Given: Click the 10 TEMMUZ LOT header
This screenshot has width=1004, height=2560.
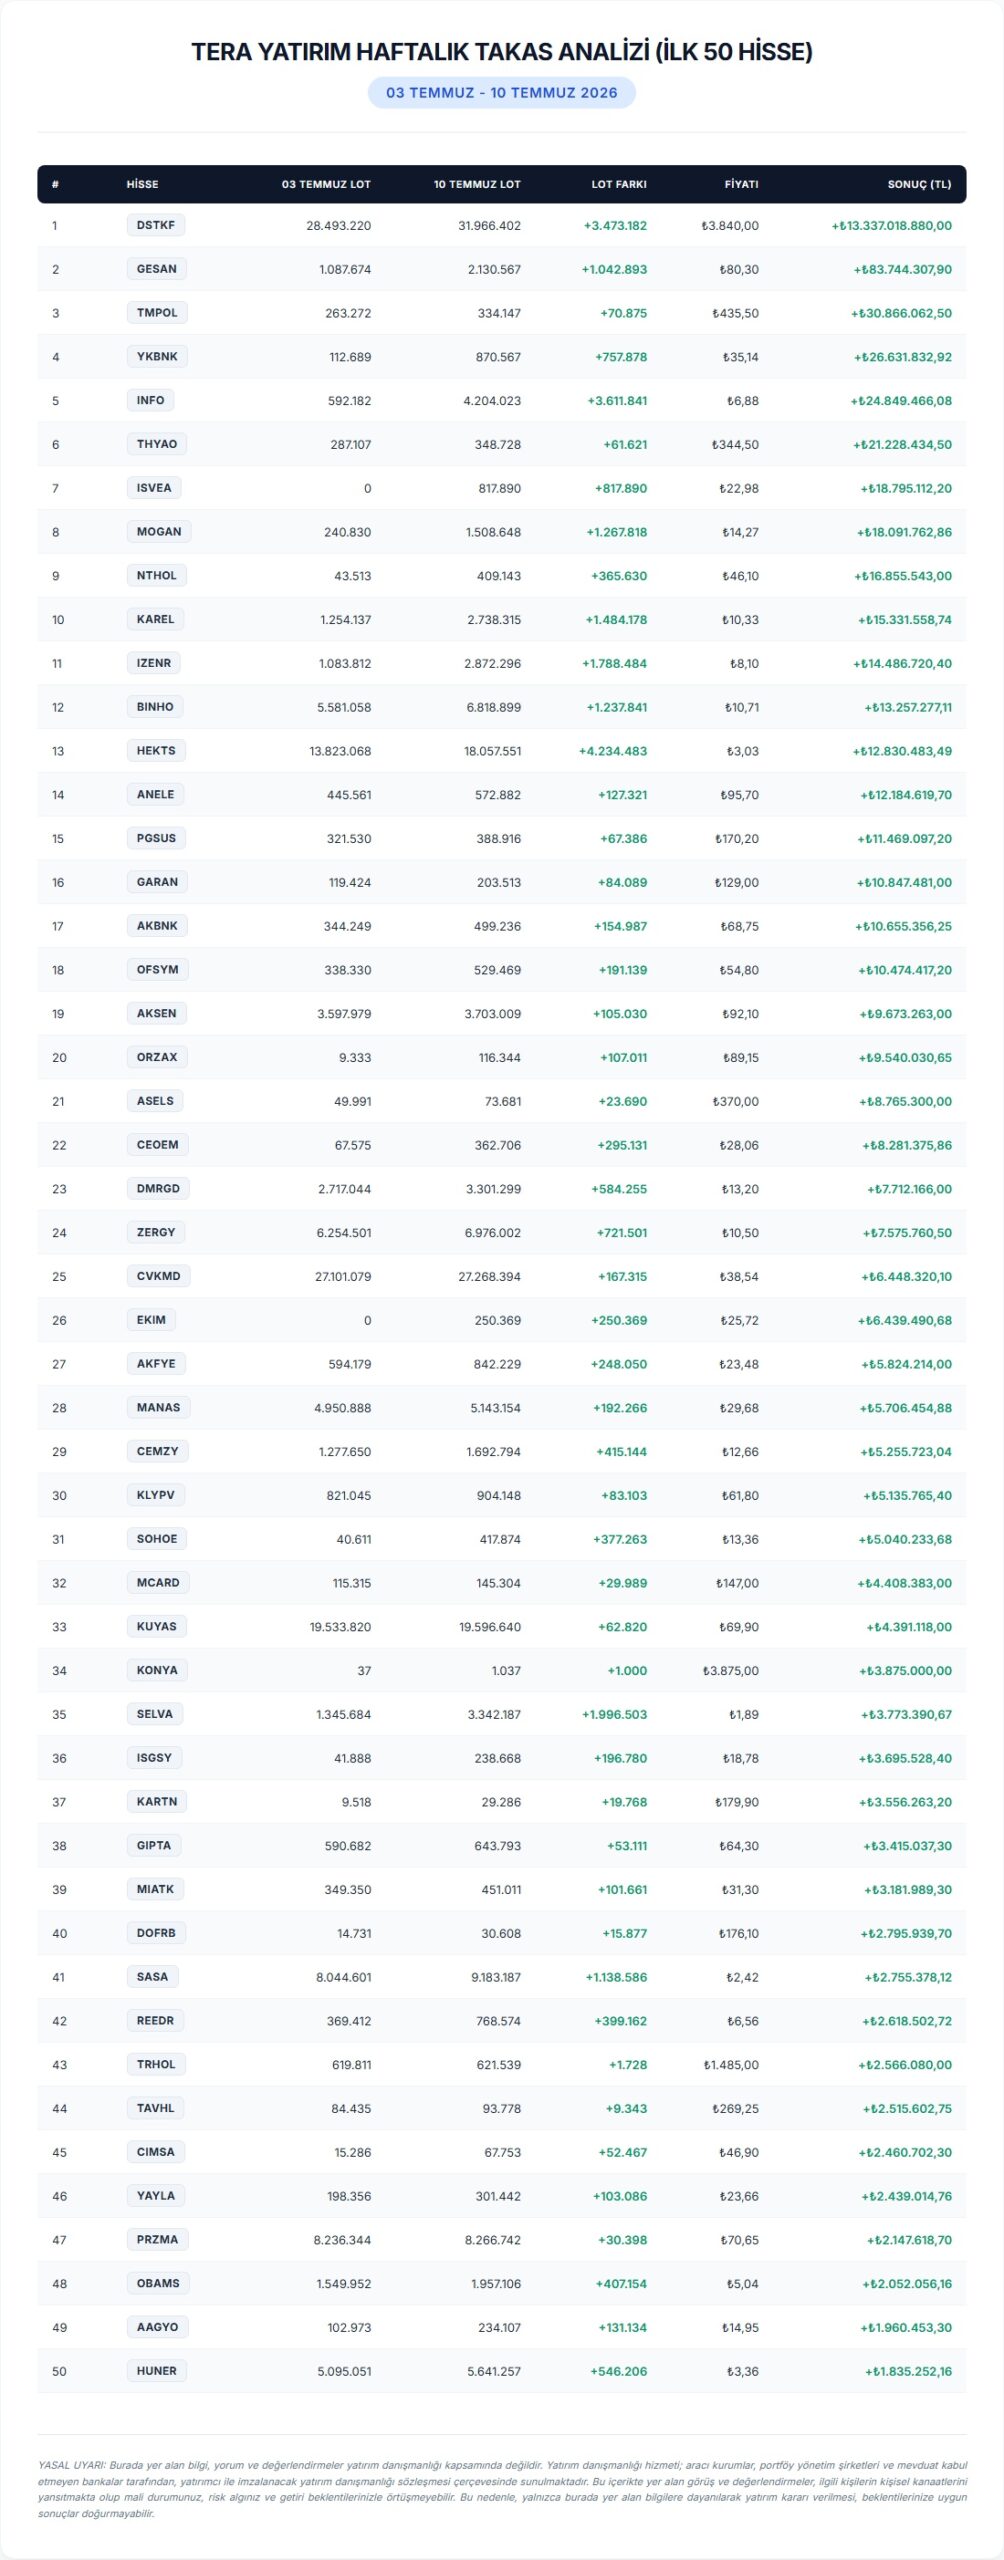Looking at the screenshot, I should point(477,184).
